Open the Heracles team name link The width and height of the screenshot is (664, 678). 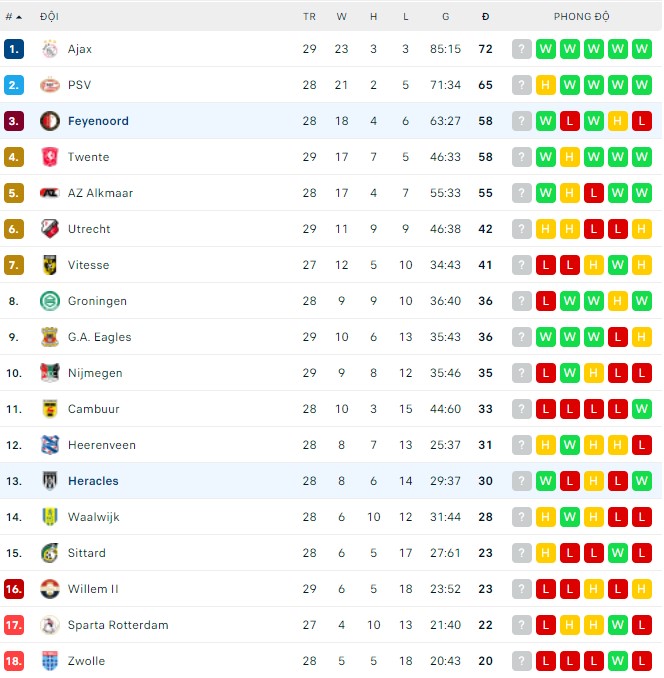point(93,481)
